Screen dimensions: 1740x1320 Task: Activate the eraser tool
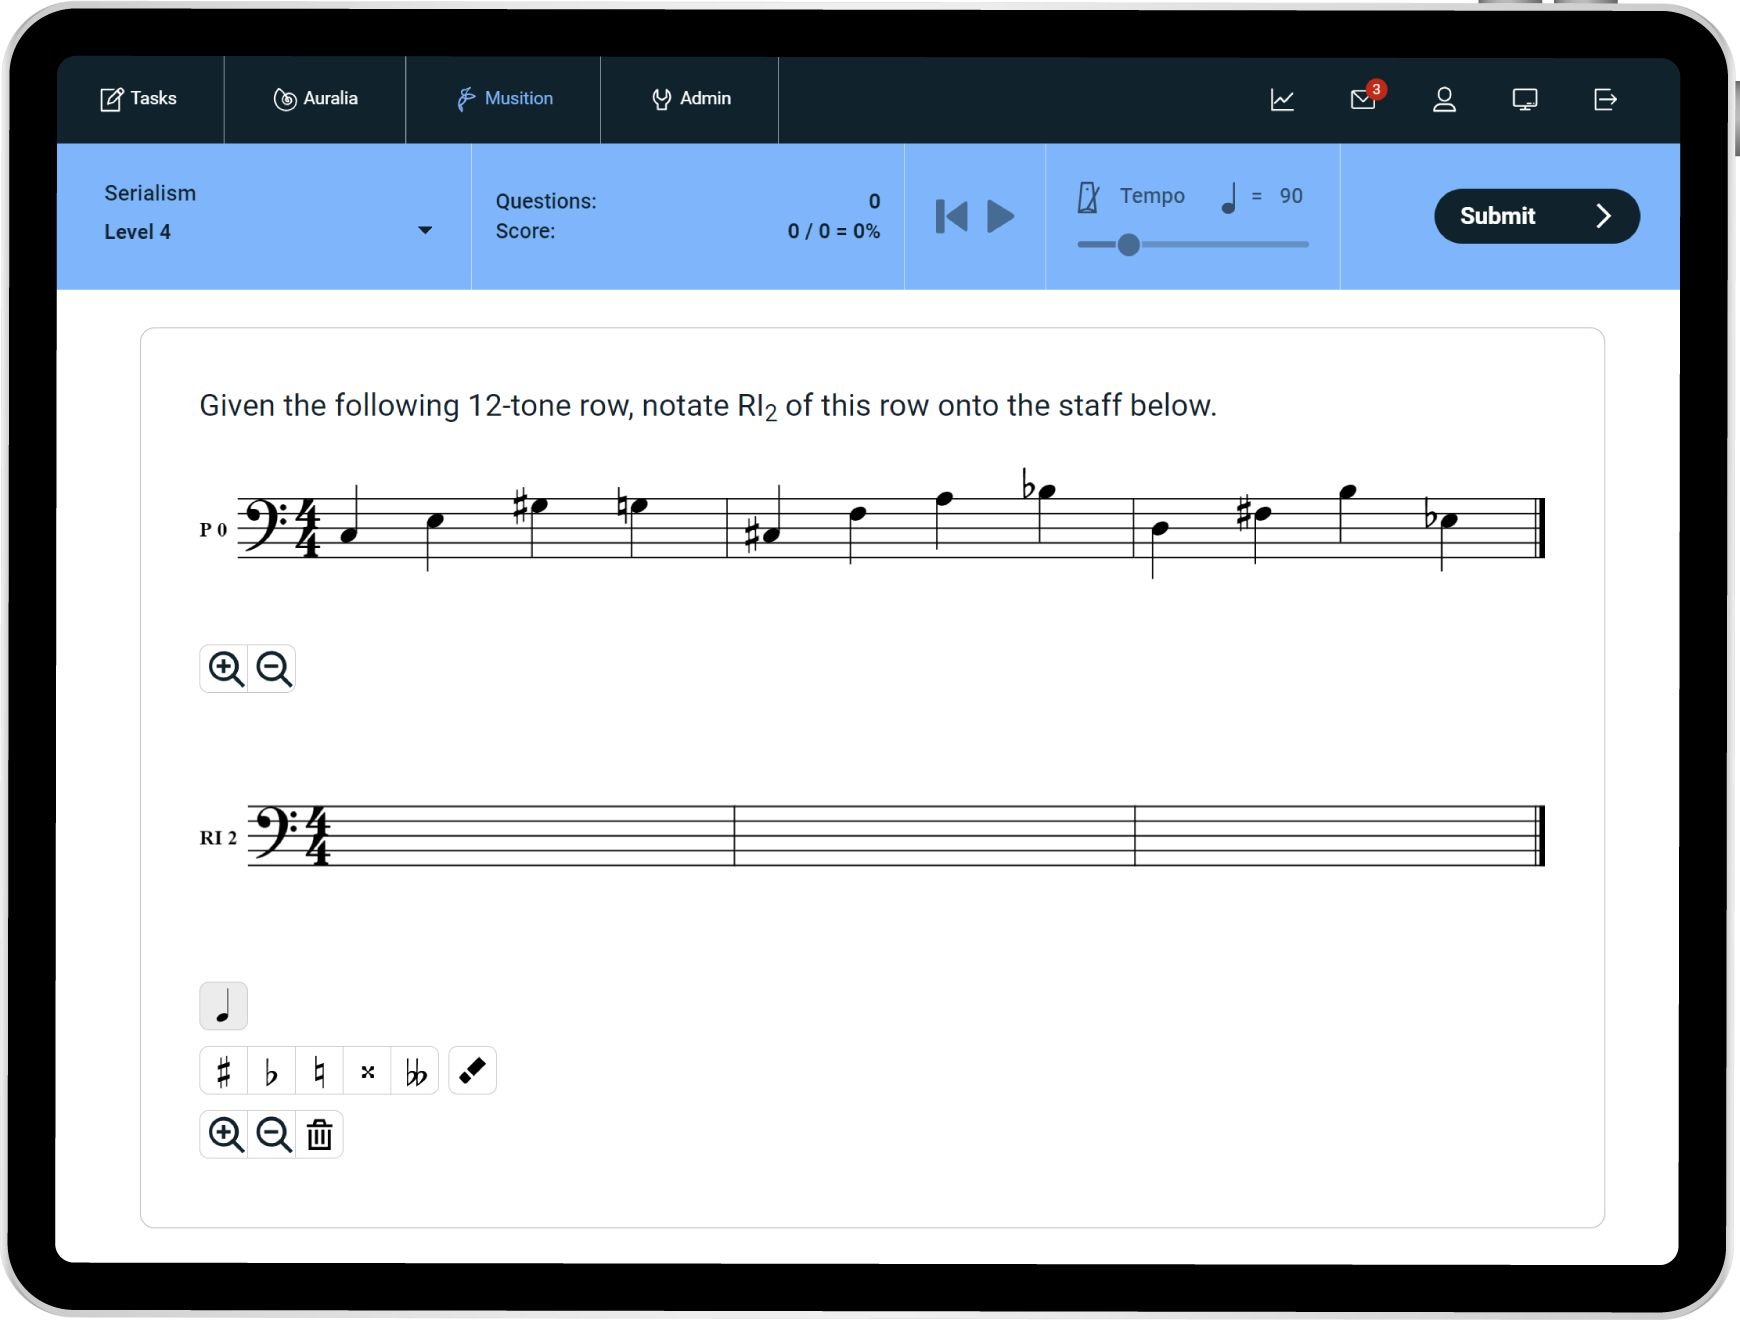point(472,1071)
